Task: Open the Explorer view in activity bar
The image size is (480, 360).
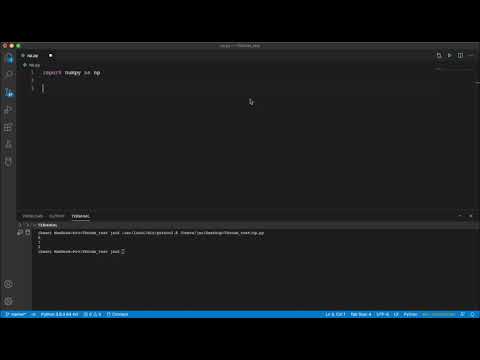Action: tap(9, 58)
